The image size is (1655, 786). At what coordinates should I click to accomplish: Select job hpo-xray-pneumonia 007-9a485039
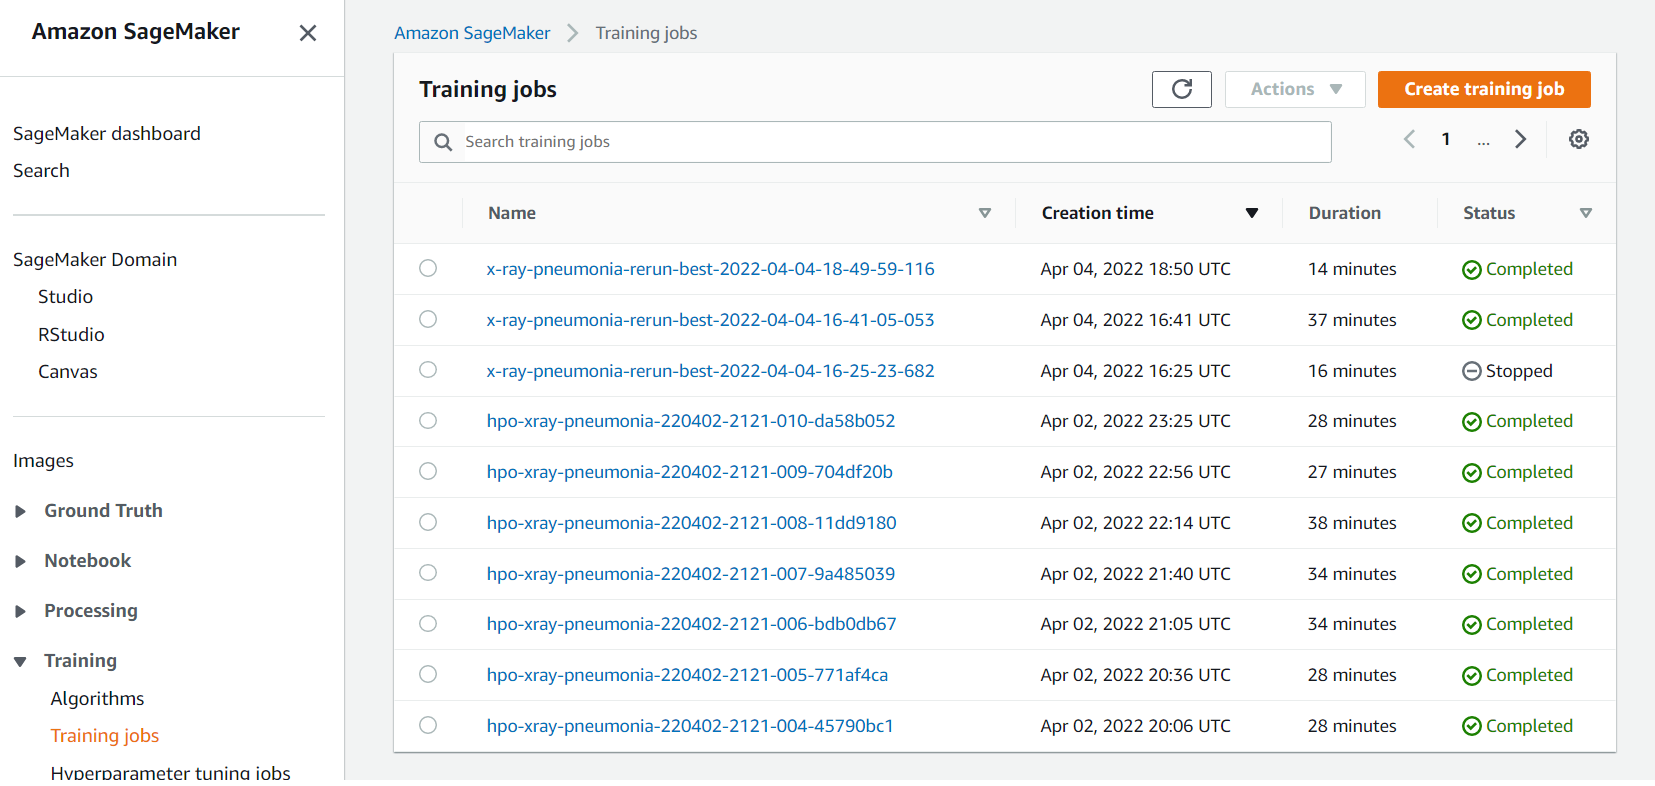click(428, 573)
